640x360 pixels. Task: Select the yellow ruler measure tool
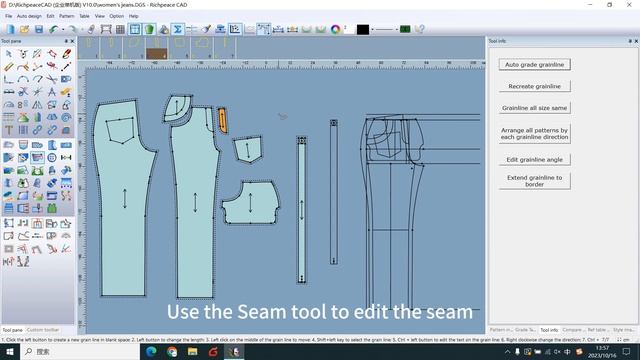pyautogui.click(x=9, y=67)
